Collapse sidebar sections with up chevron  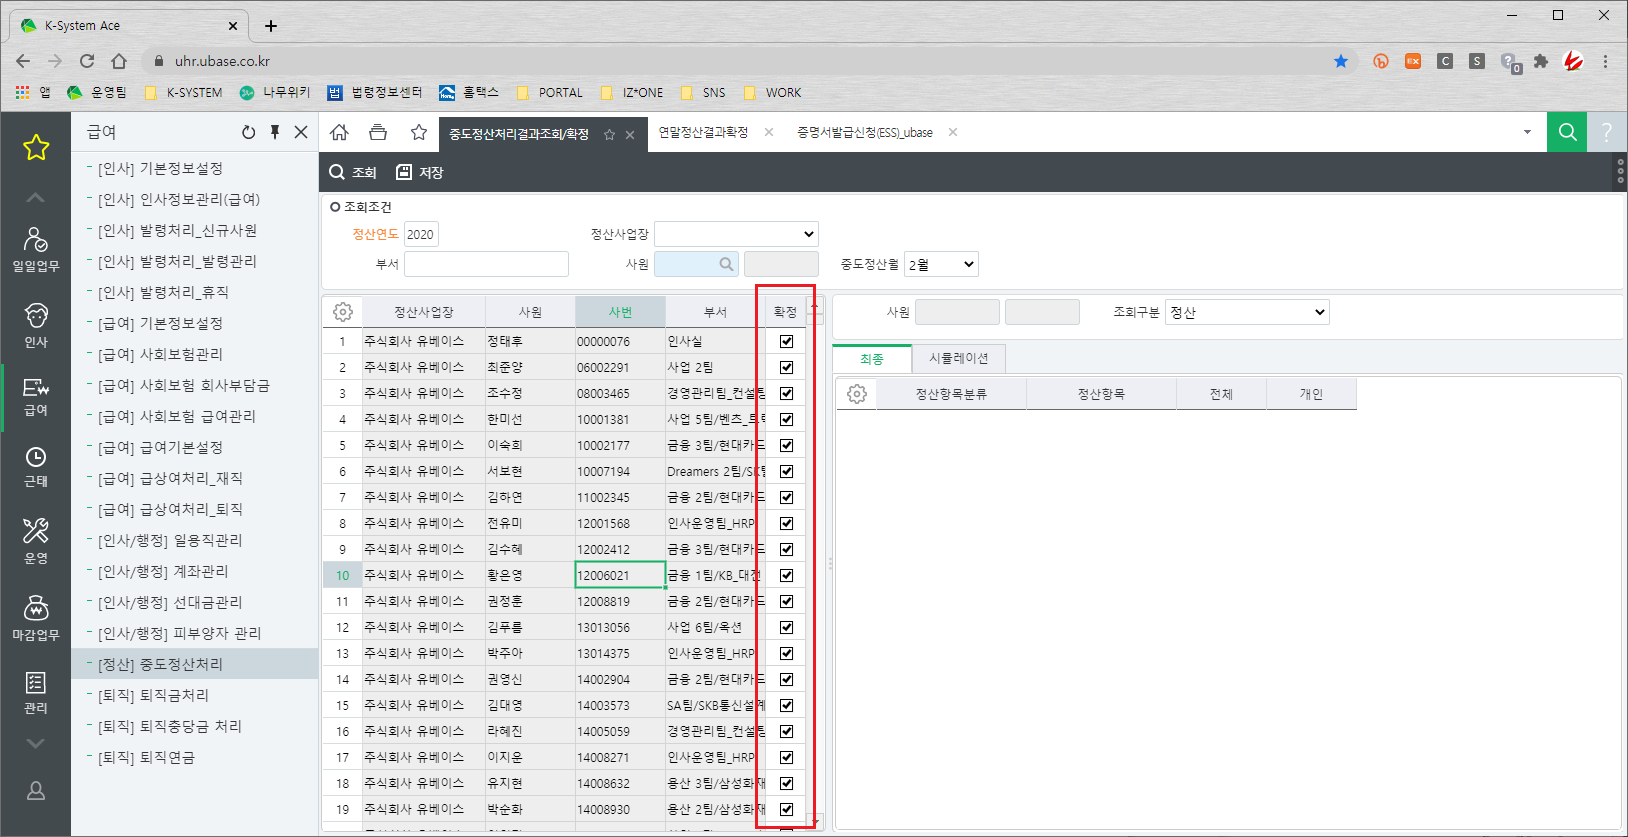pos(36,197)
